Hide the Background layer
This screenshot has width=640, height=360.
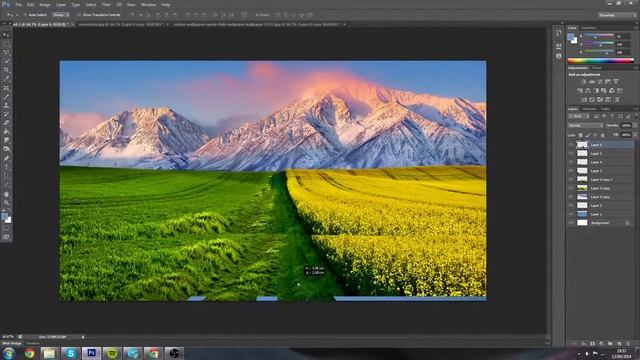pos(571,223)
